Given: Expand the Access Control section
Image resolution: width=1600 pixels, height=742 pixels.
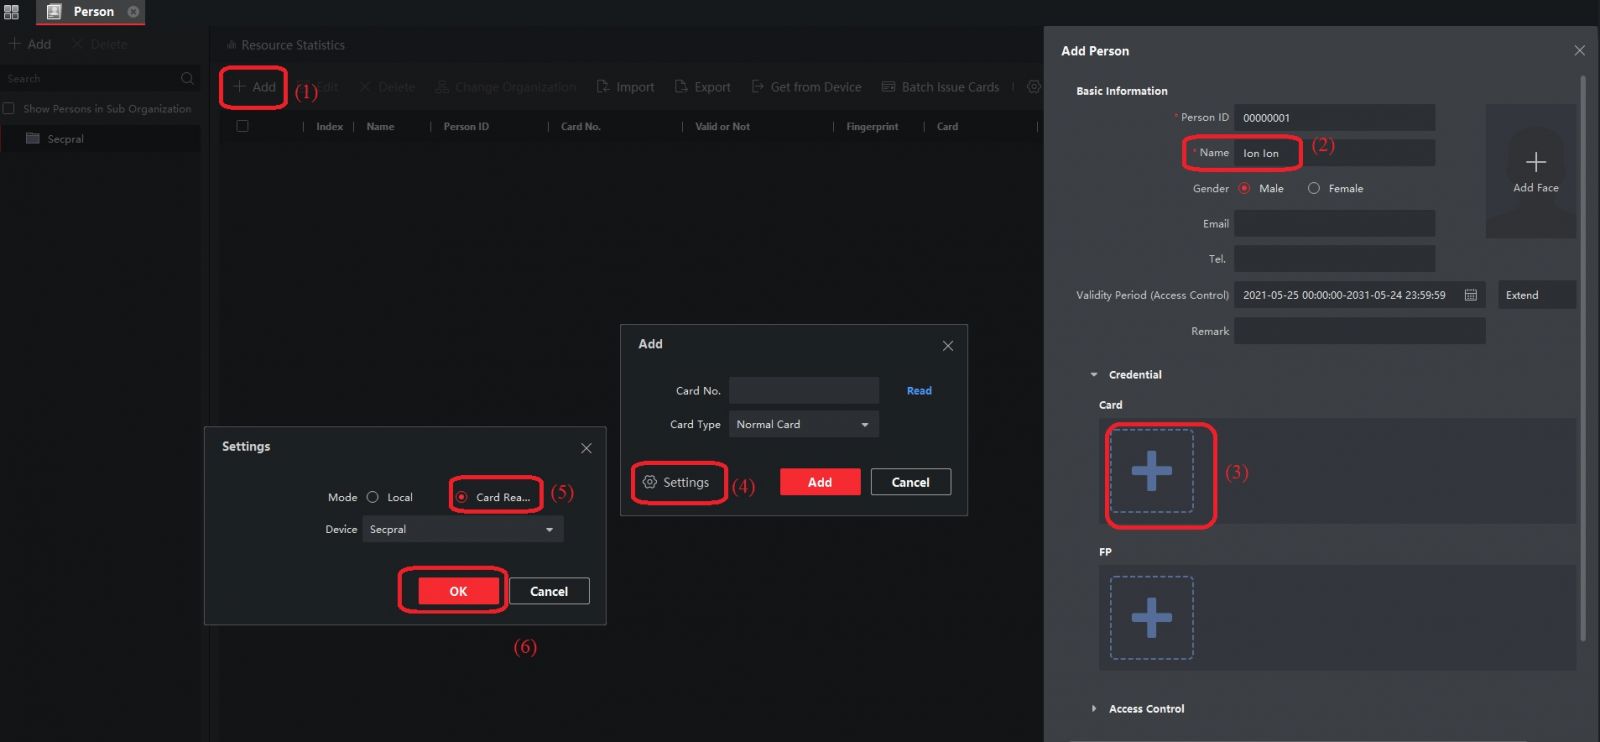Looking at the screenshot, I should pos(1094,709).
